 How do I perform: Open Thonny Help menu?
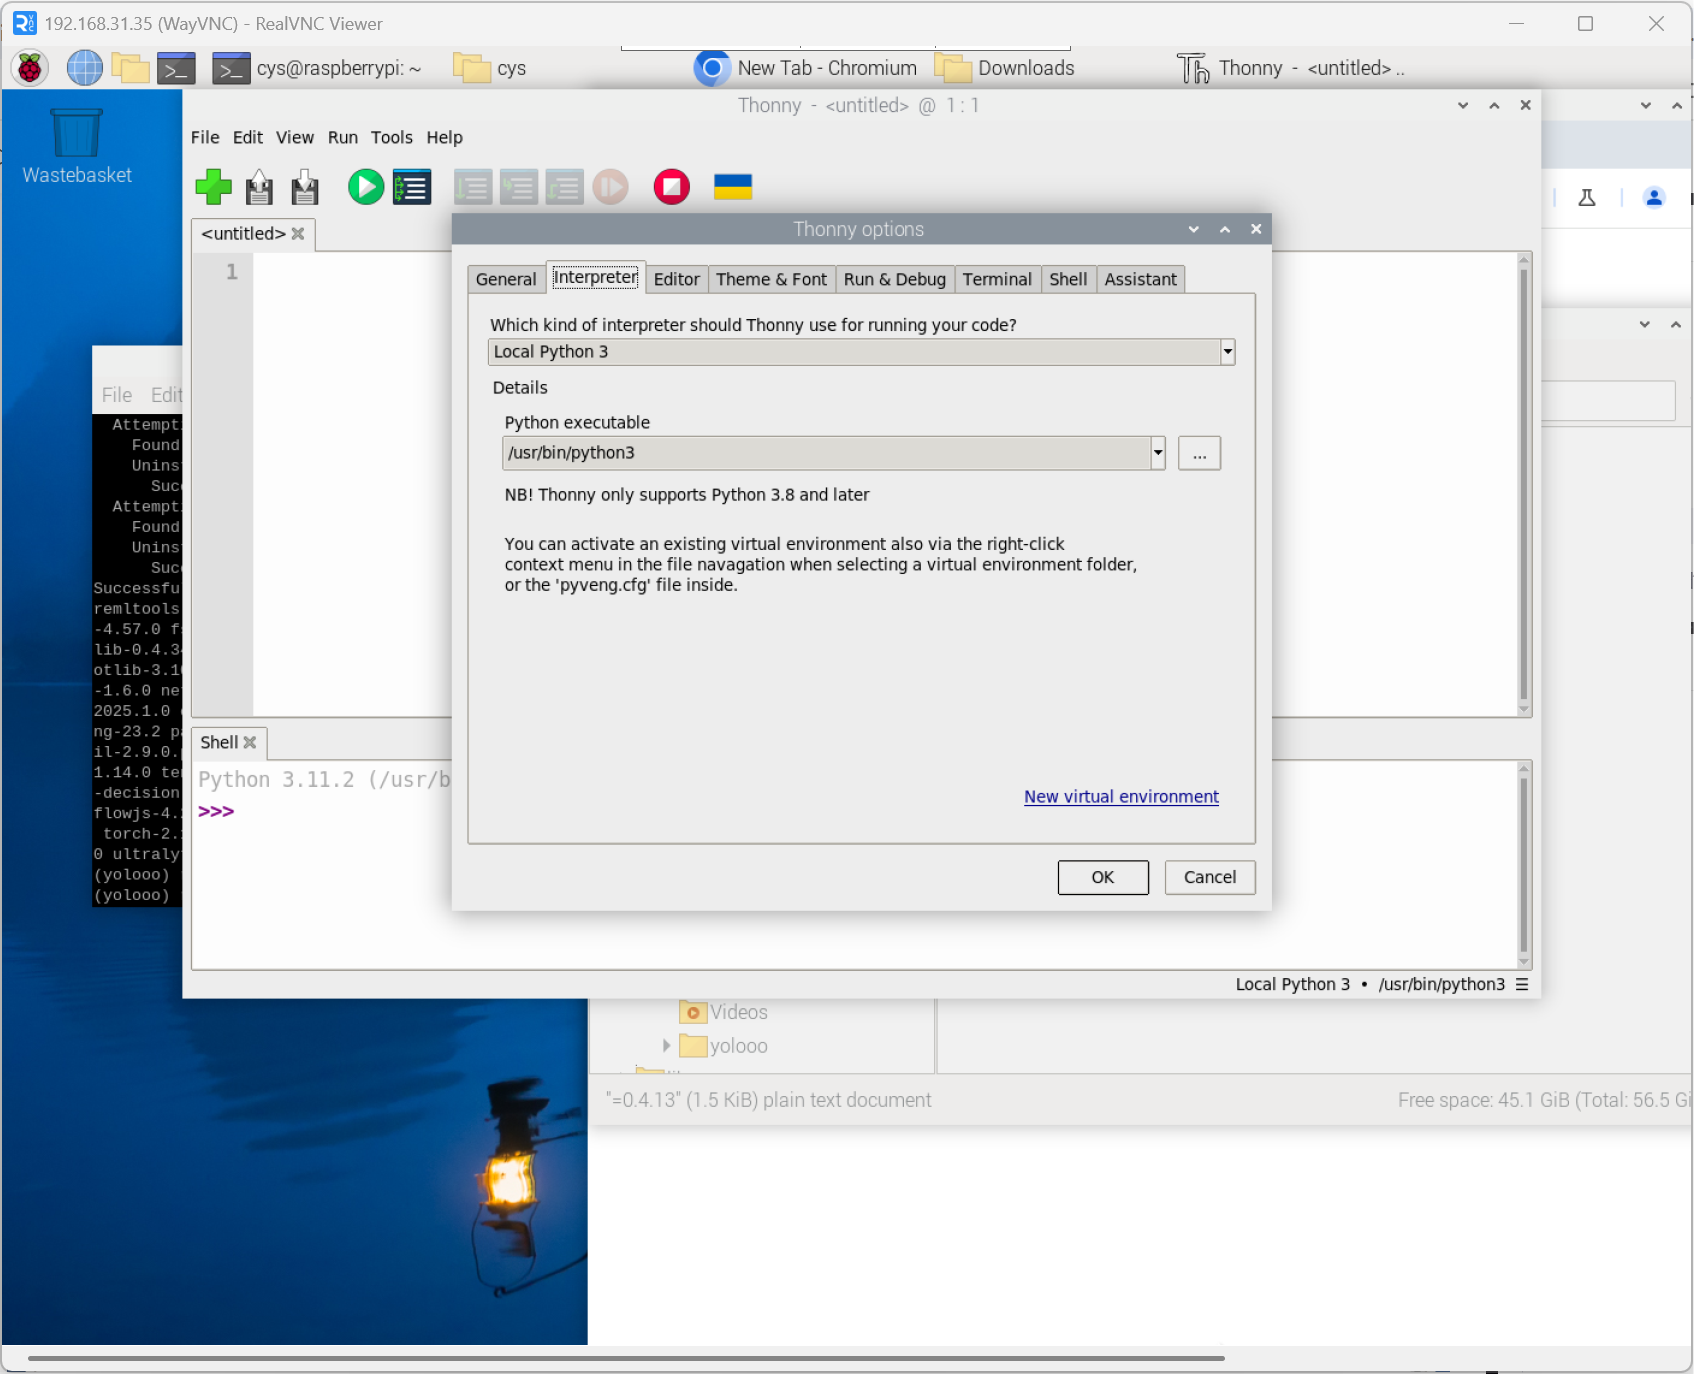[445, 137]
